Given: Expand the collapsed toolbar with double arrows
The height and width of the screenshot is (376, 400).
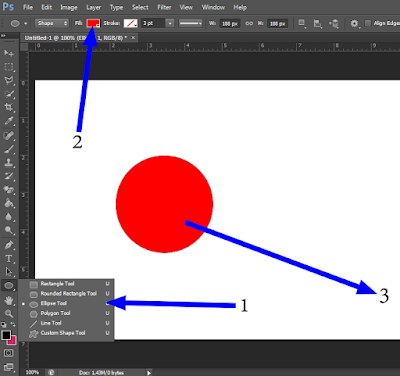Looking at the screenshot, I should (3, 35).
